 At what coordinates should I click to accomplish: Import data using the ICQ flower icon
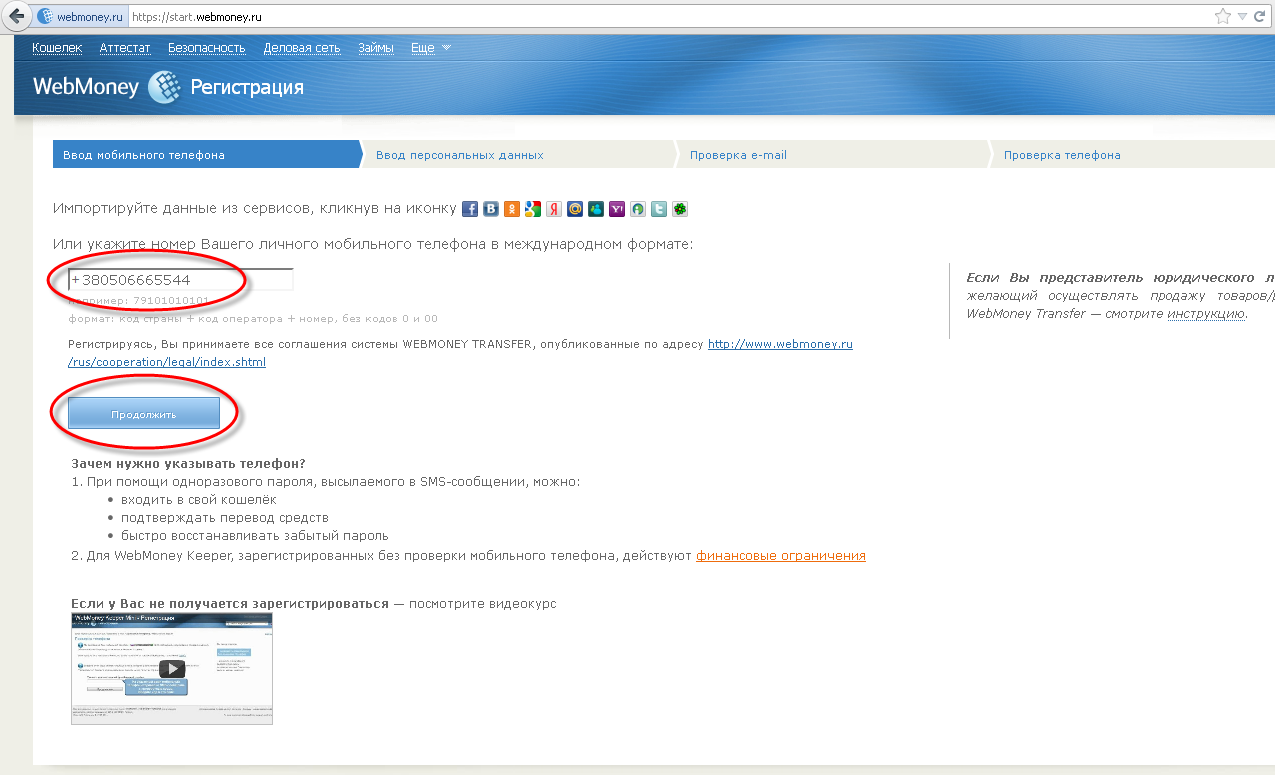(680, 209)
